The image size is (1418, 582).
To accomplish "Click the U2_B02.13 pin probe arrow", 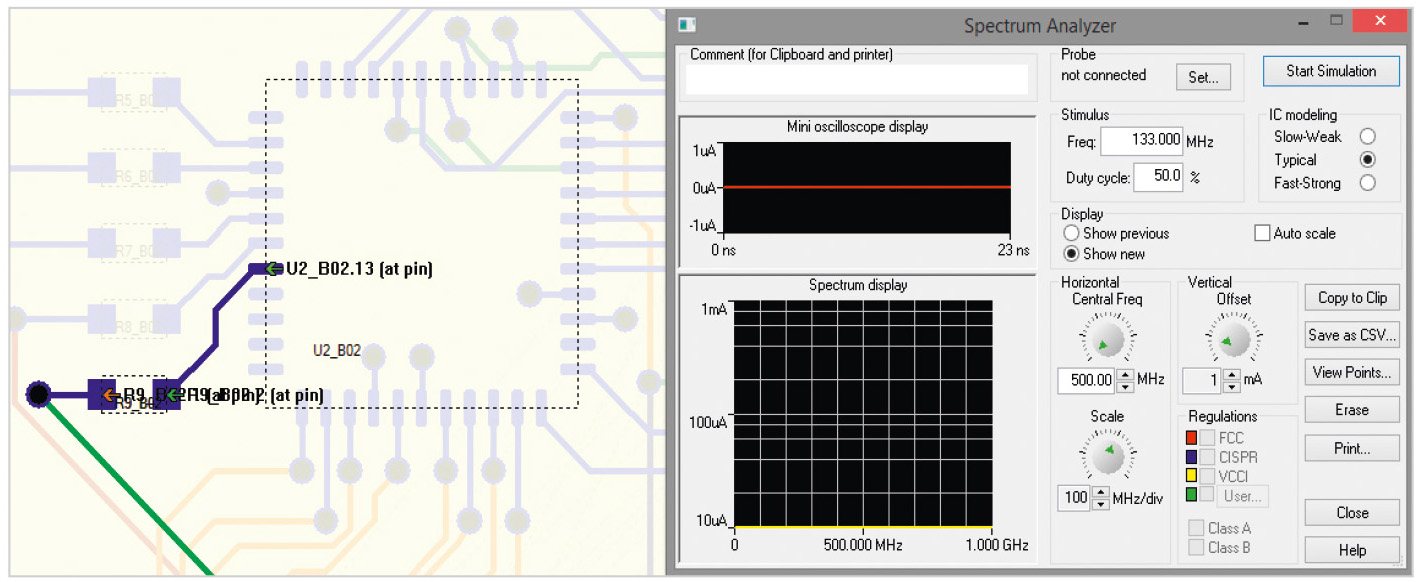I will tap(273, 268).
